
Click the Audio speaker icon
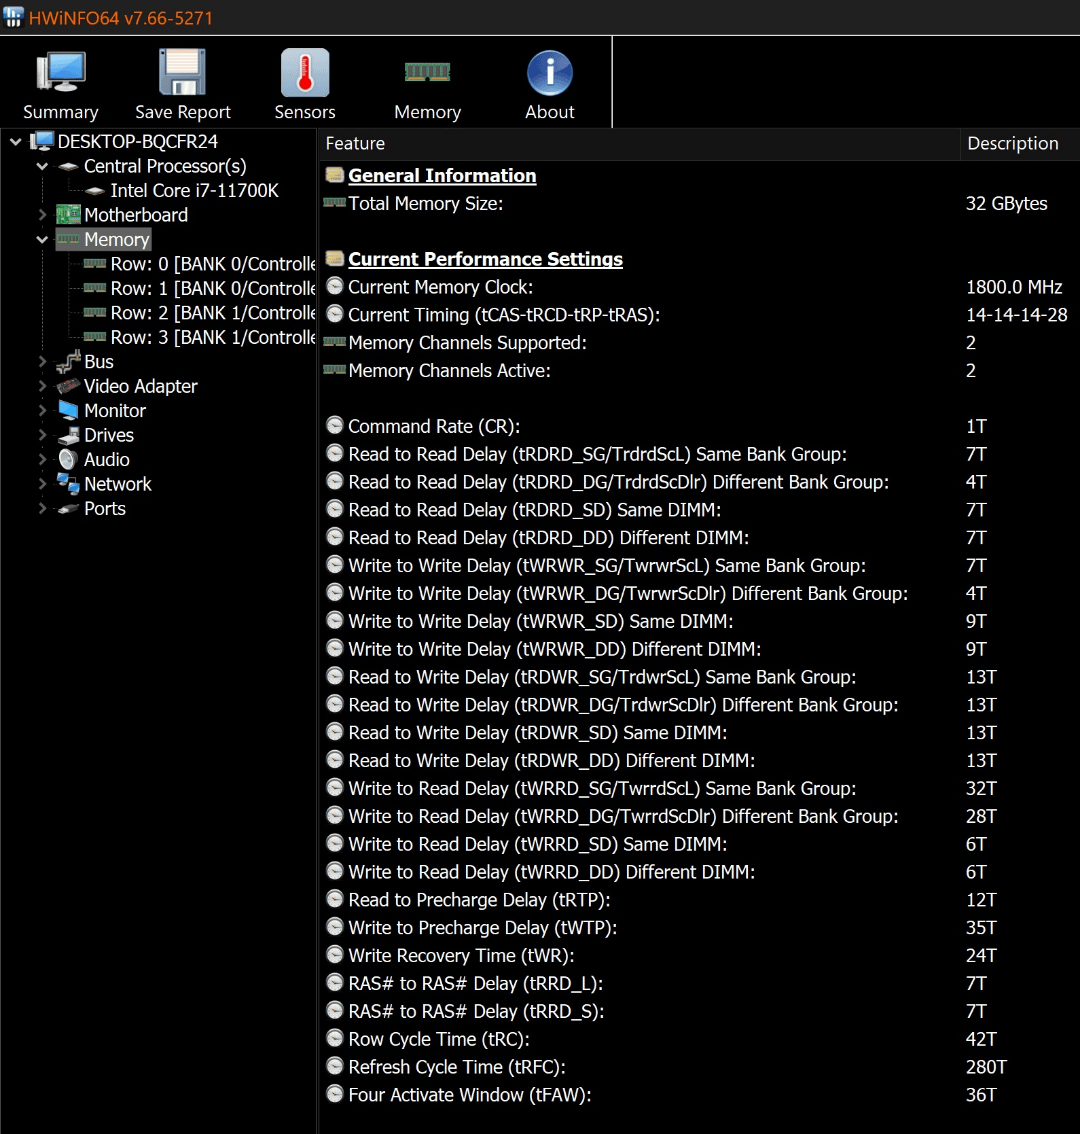(68, 459)
